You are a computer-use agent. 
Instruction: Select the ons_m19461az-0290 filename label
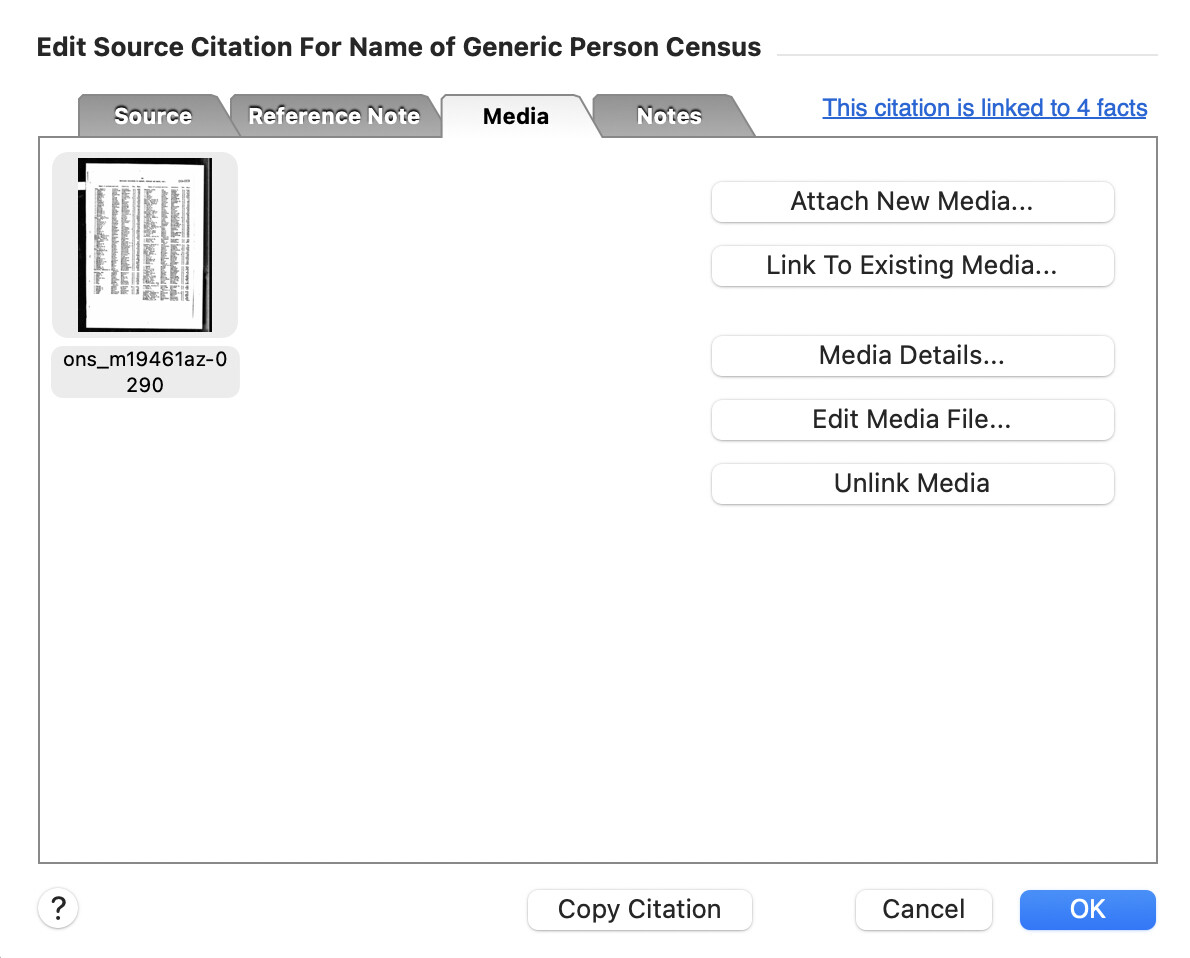click(145, 372)
